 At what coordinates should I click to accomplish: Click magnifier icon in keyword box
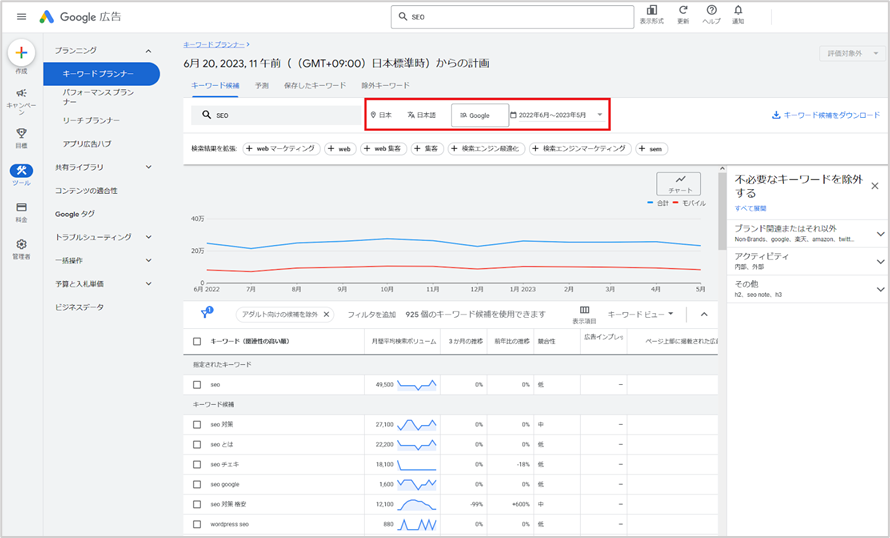[x=207, y=115]
